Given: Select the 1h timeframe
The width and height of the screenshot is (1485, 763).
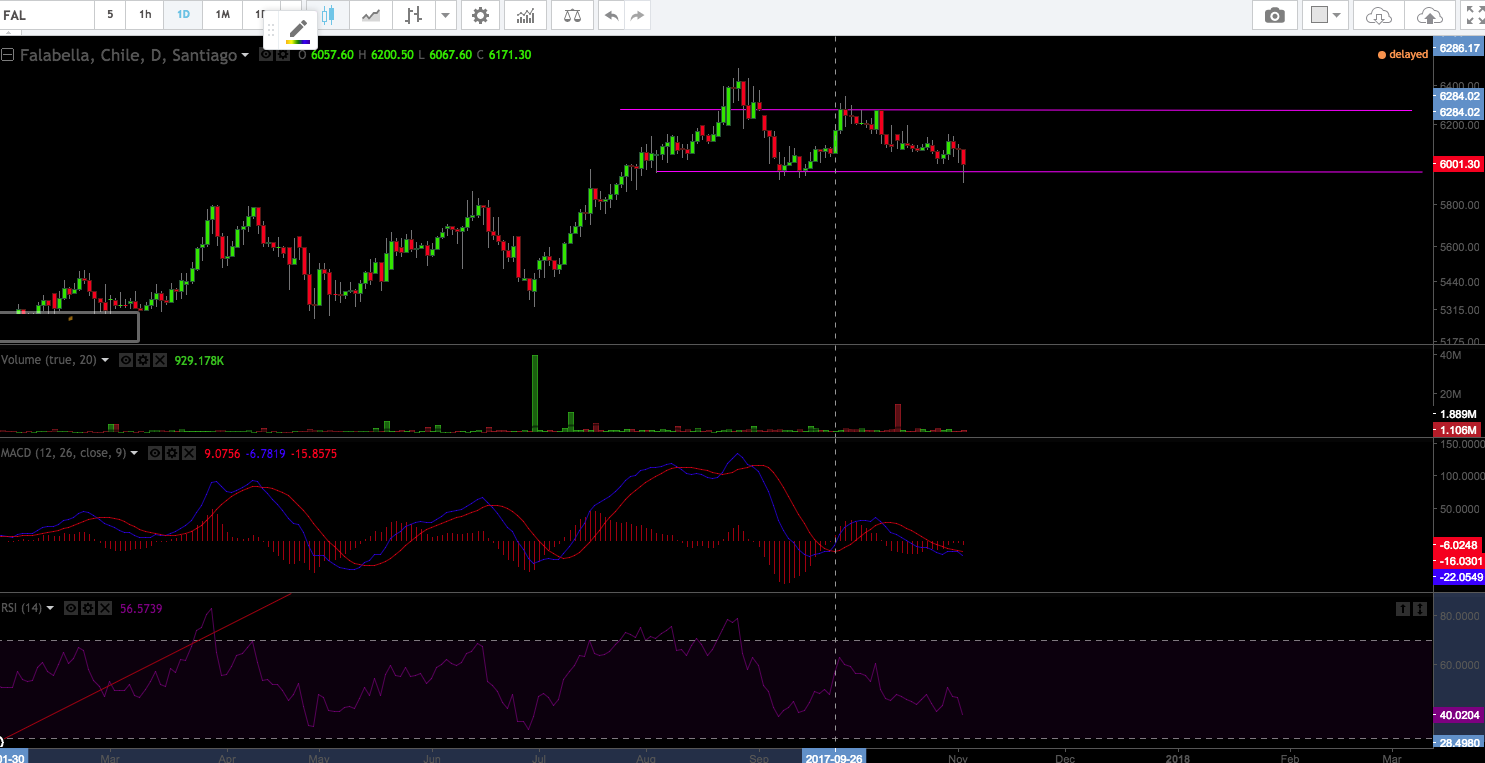Looking at the screenshot, I should (145, 15).
